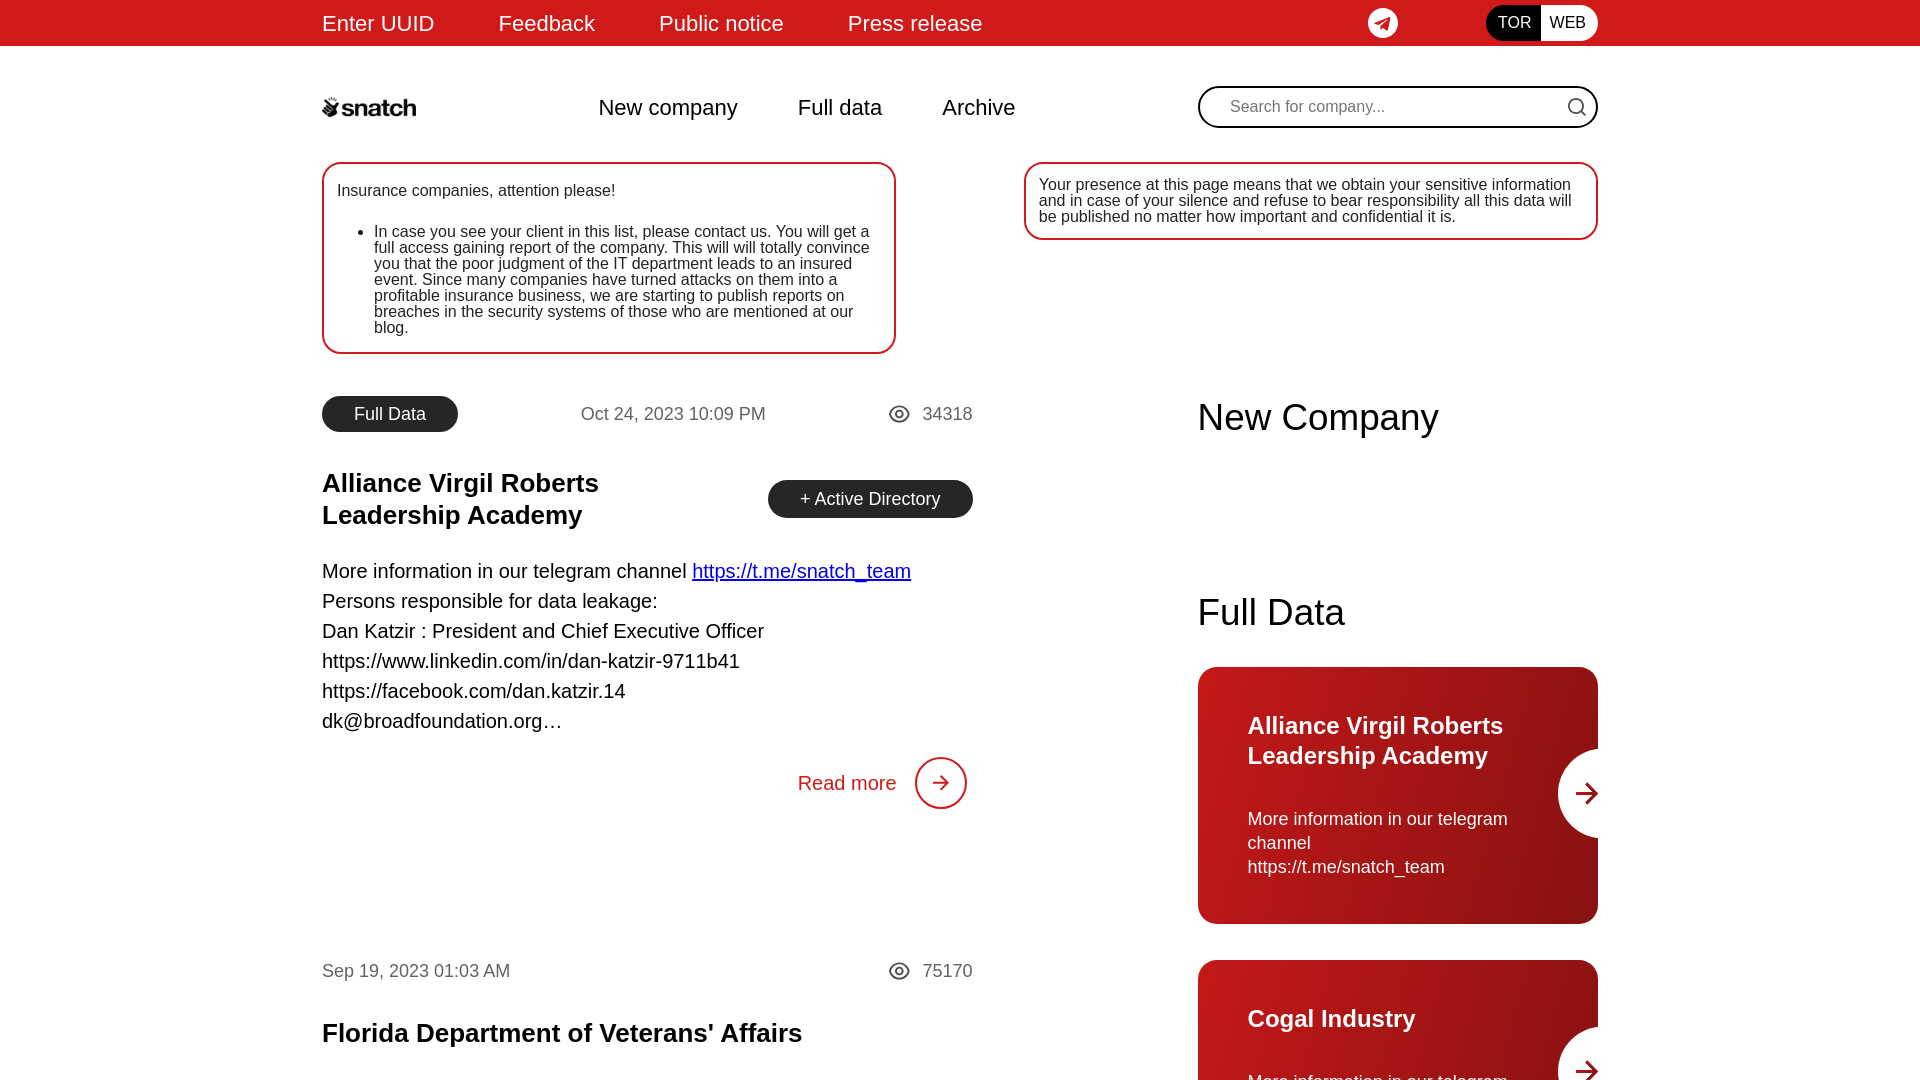Click the + Active Directory button
1920x1080 pixels.
click(869, 499)
